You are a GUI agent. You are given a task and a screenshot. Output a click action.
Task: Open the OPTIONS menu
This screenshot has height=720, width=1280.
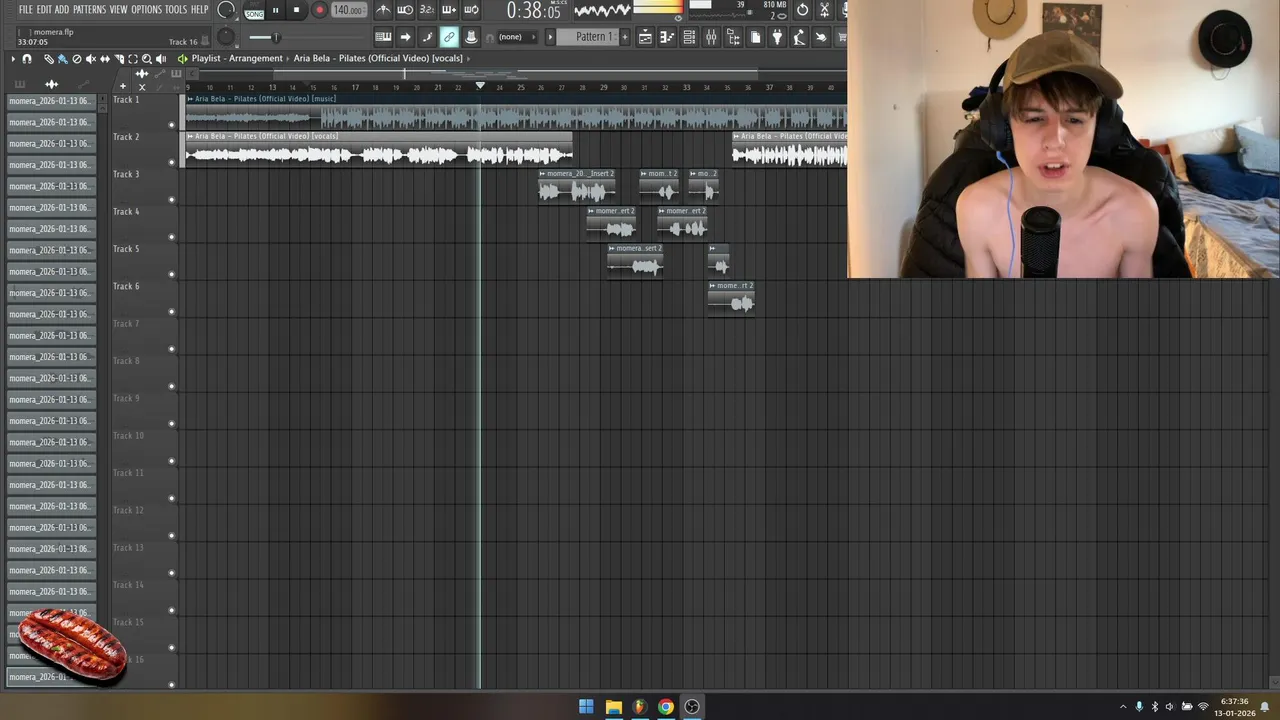146,10
